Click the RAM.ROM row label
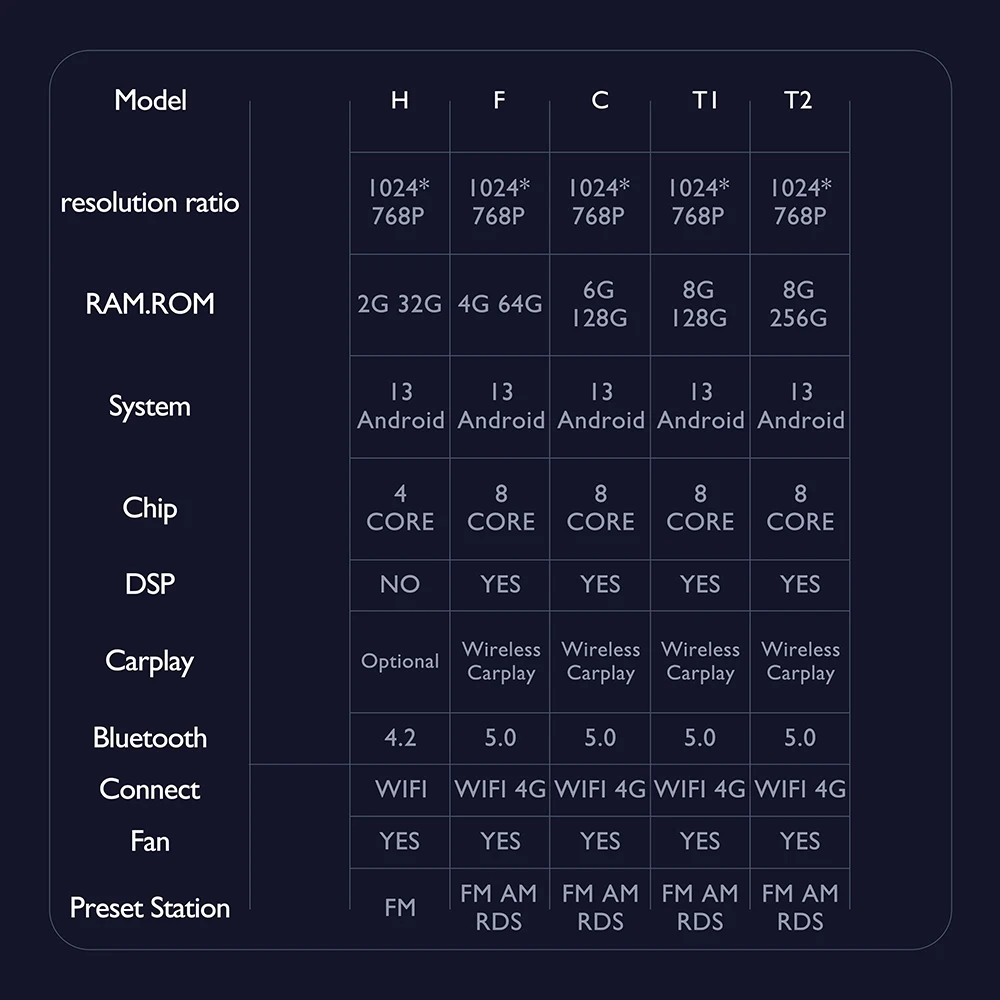The height and width of the screenshot is (1000, 1000). pos(150,304)
